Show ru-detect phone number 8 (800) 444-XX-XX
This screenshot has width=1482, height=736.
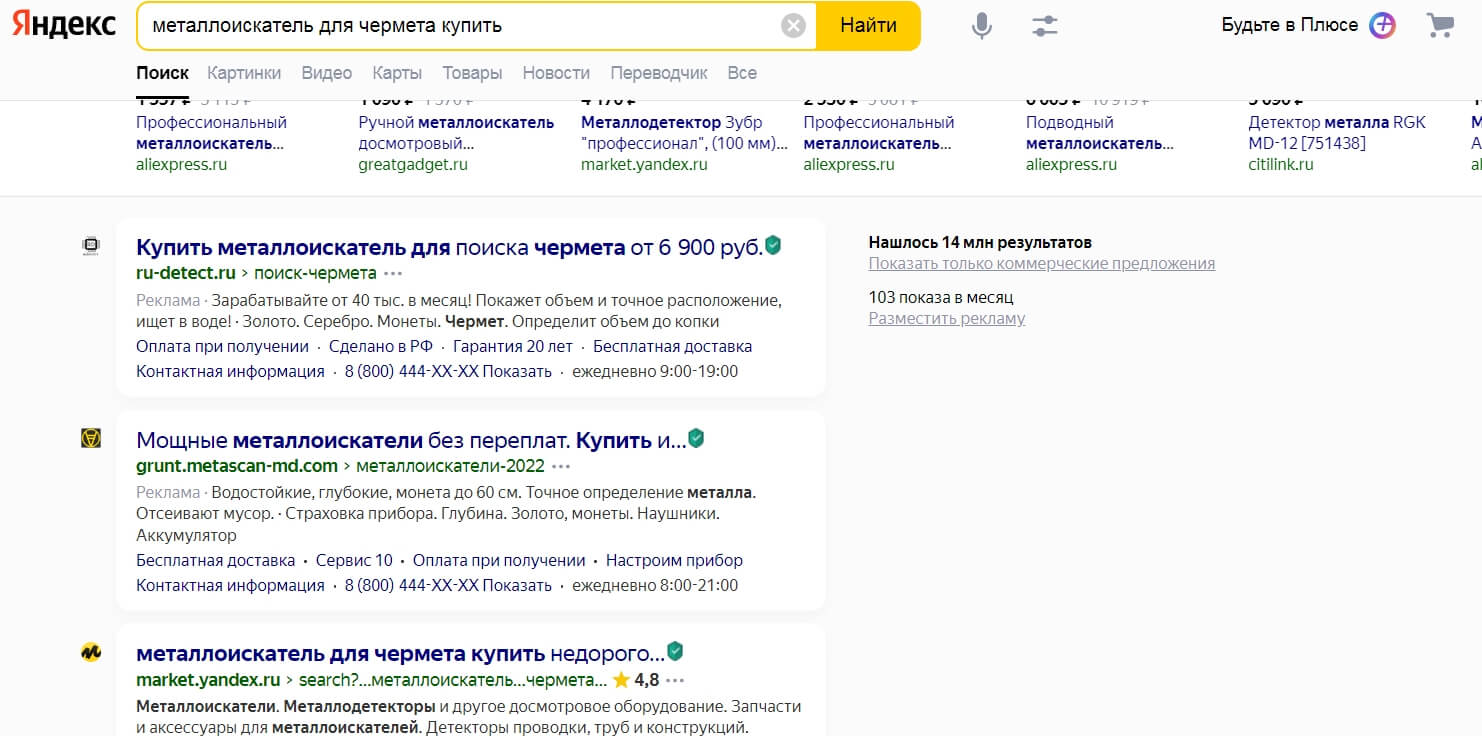point(448,372)
